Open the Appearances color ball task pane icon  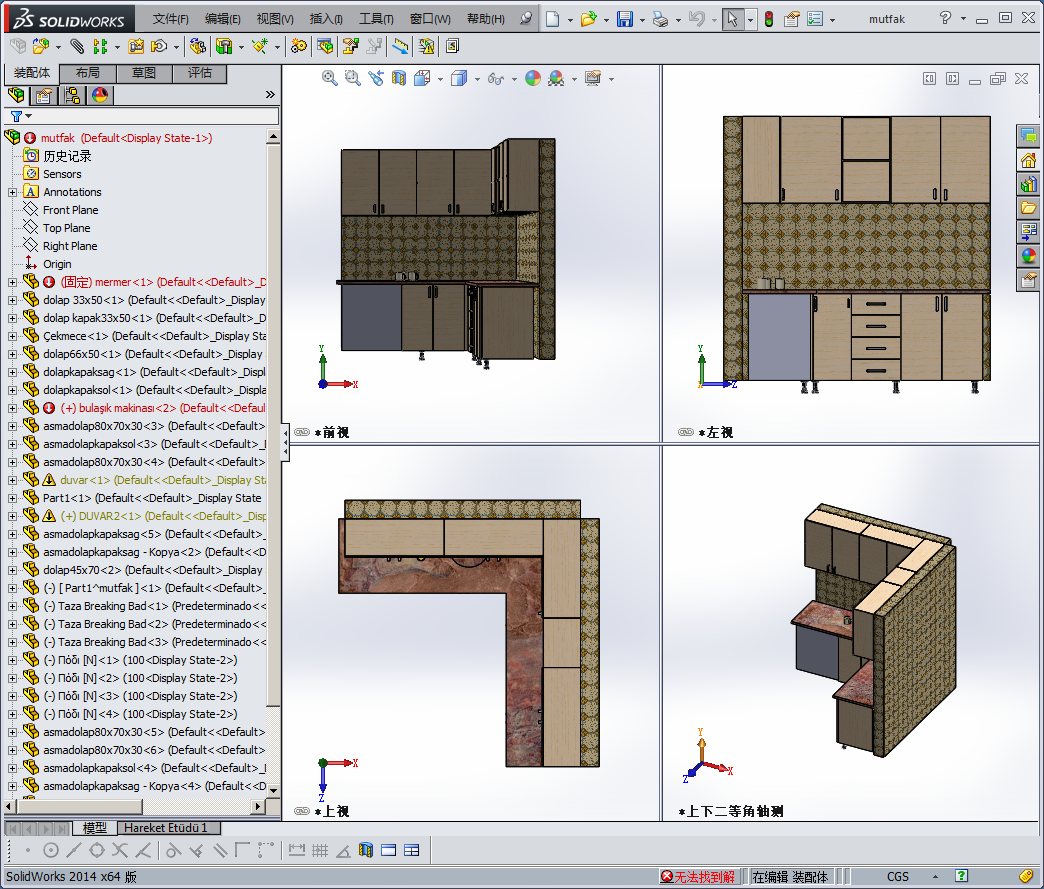[x=1028, y=256]
